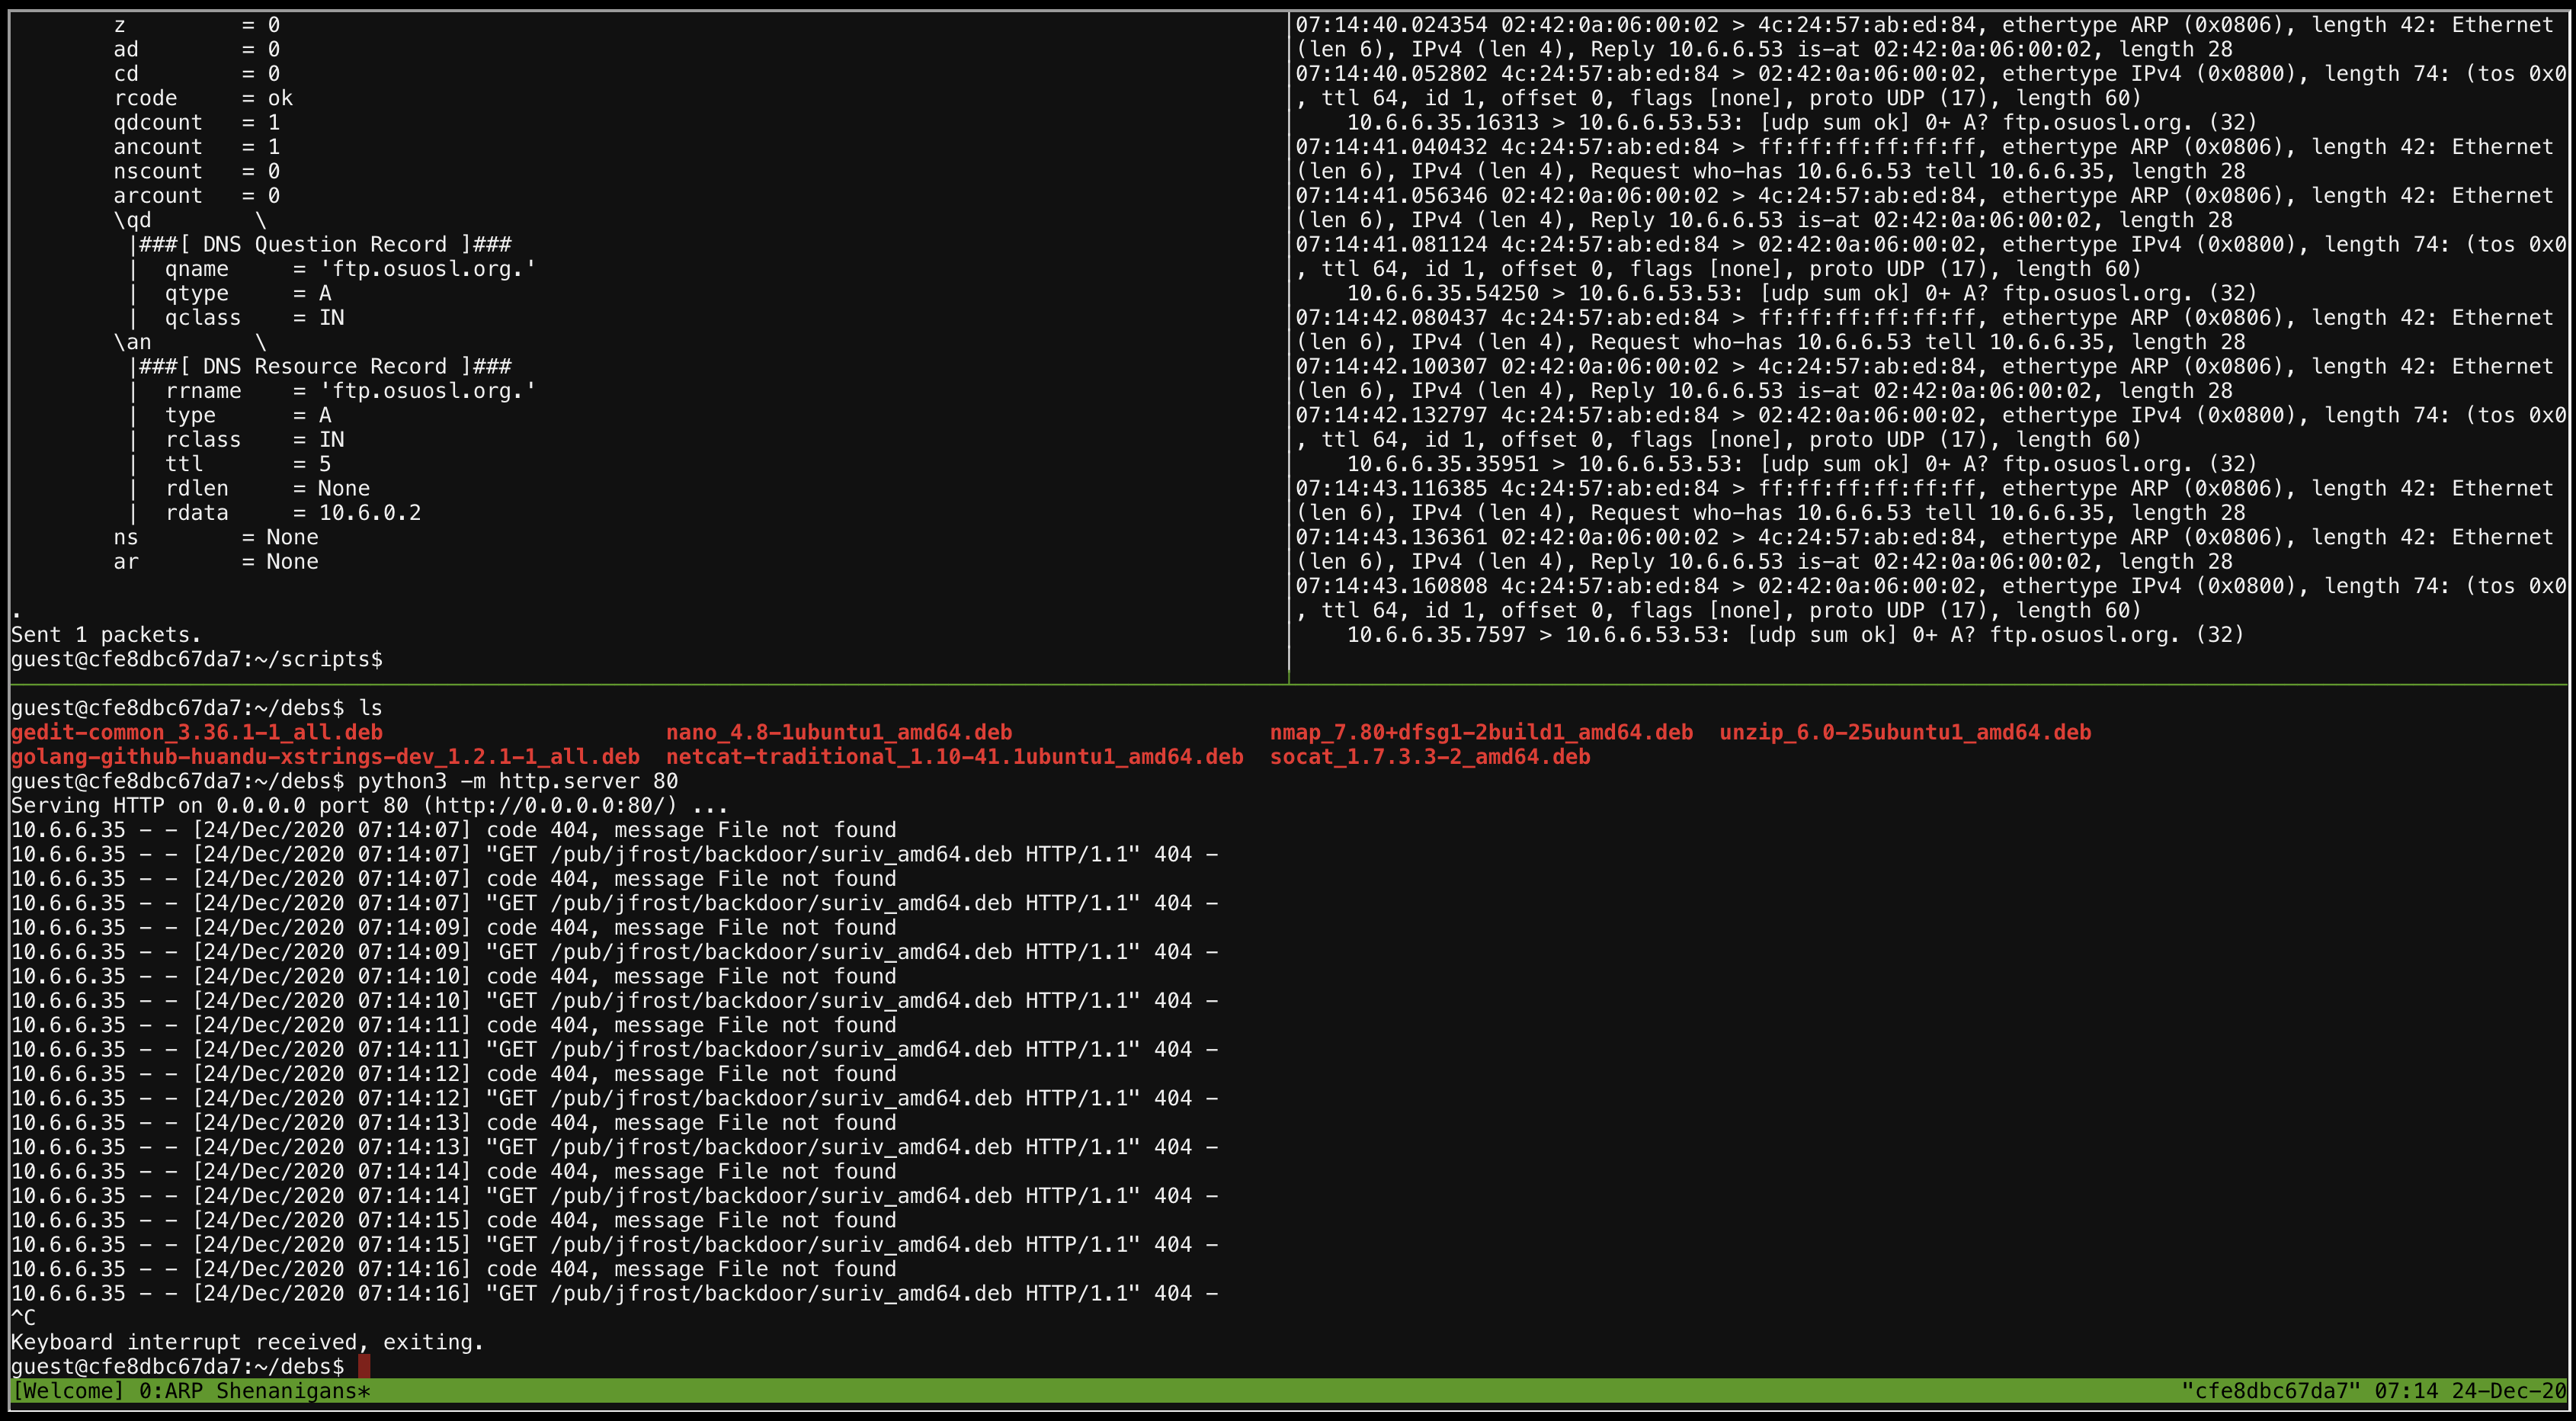Click the 'ancount = 1' line
The width and height of the screenshot is (2576, 1421).
point(197,147)
